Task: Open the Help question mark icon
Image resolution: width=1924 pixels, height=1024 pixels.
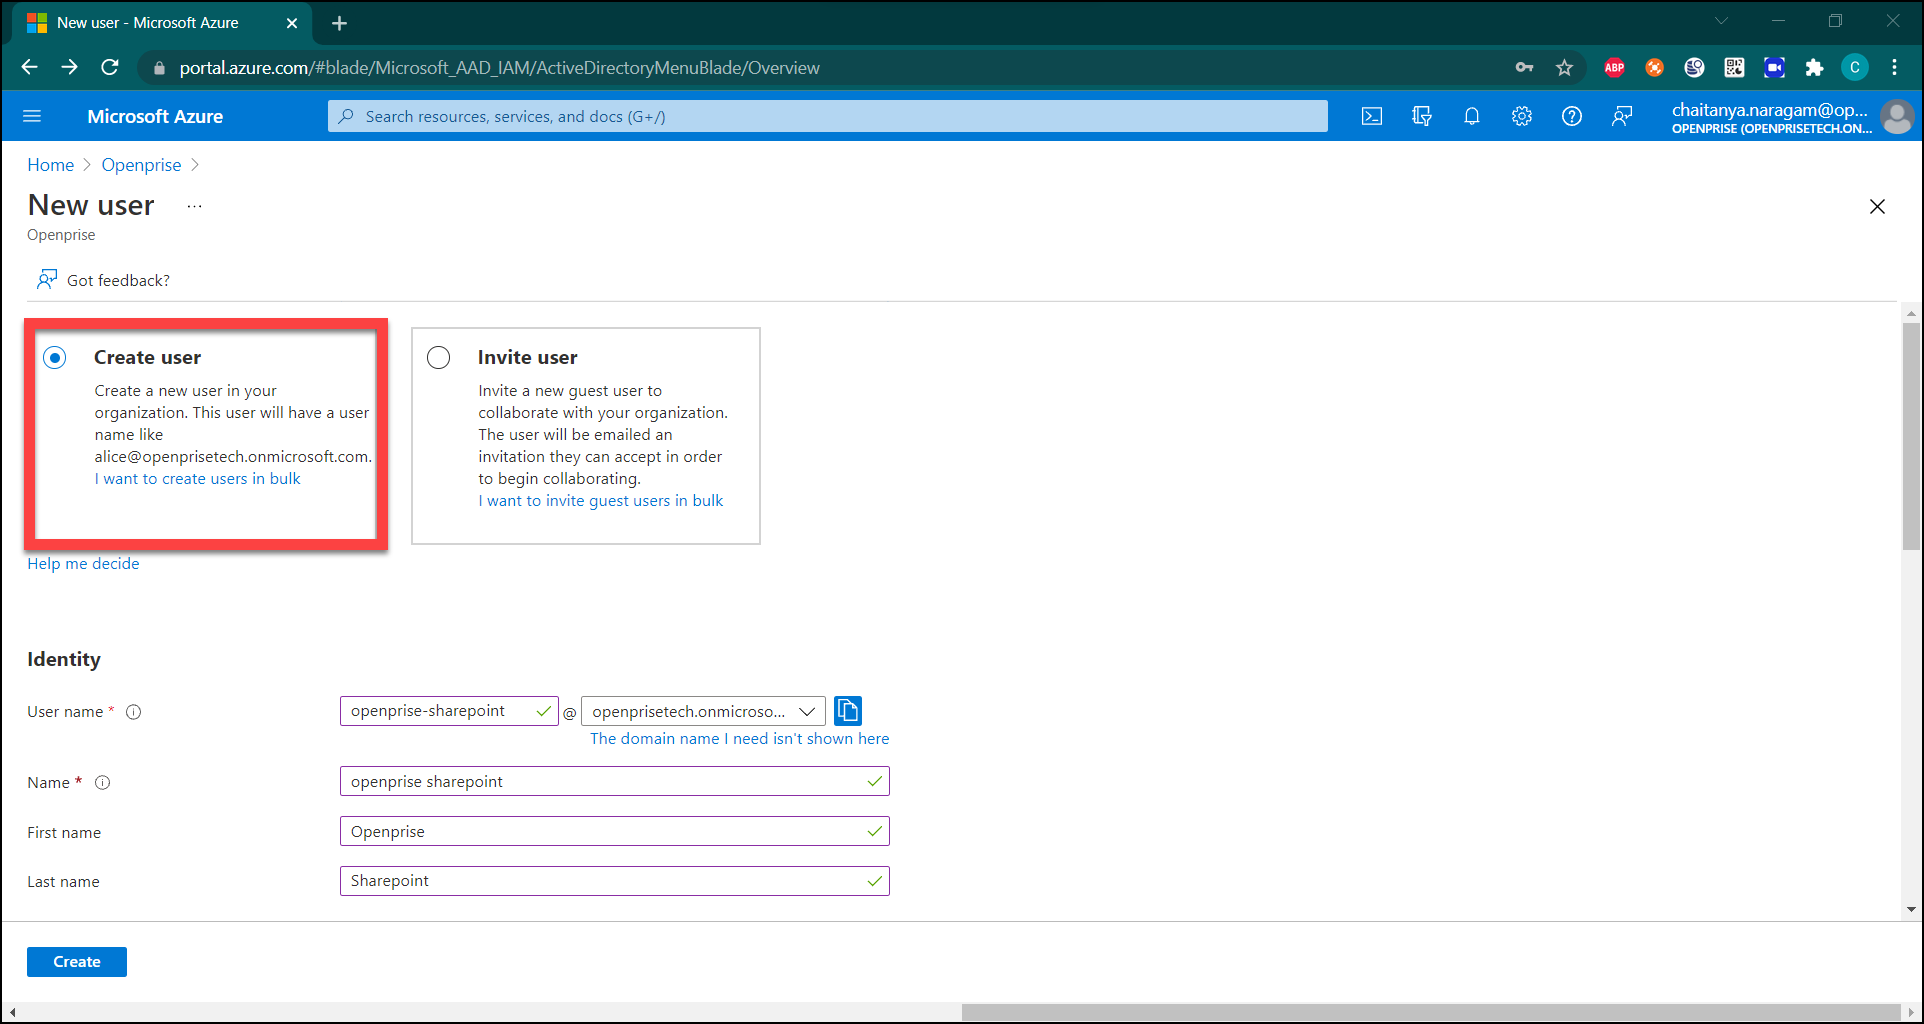Action: [x=1572, y=116]
